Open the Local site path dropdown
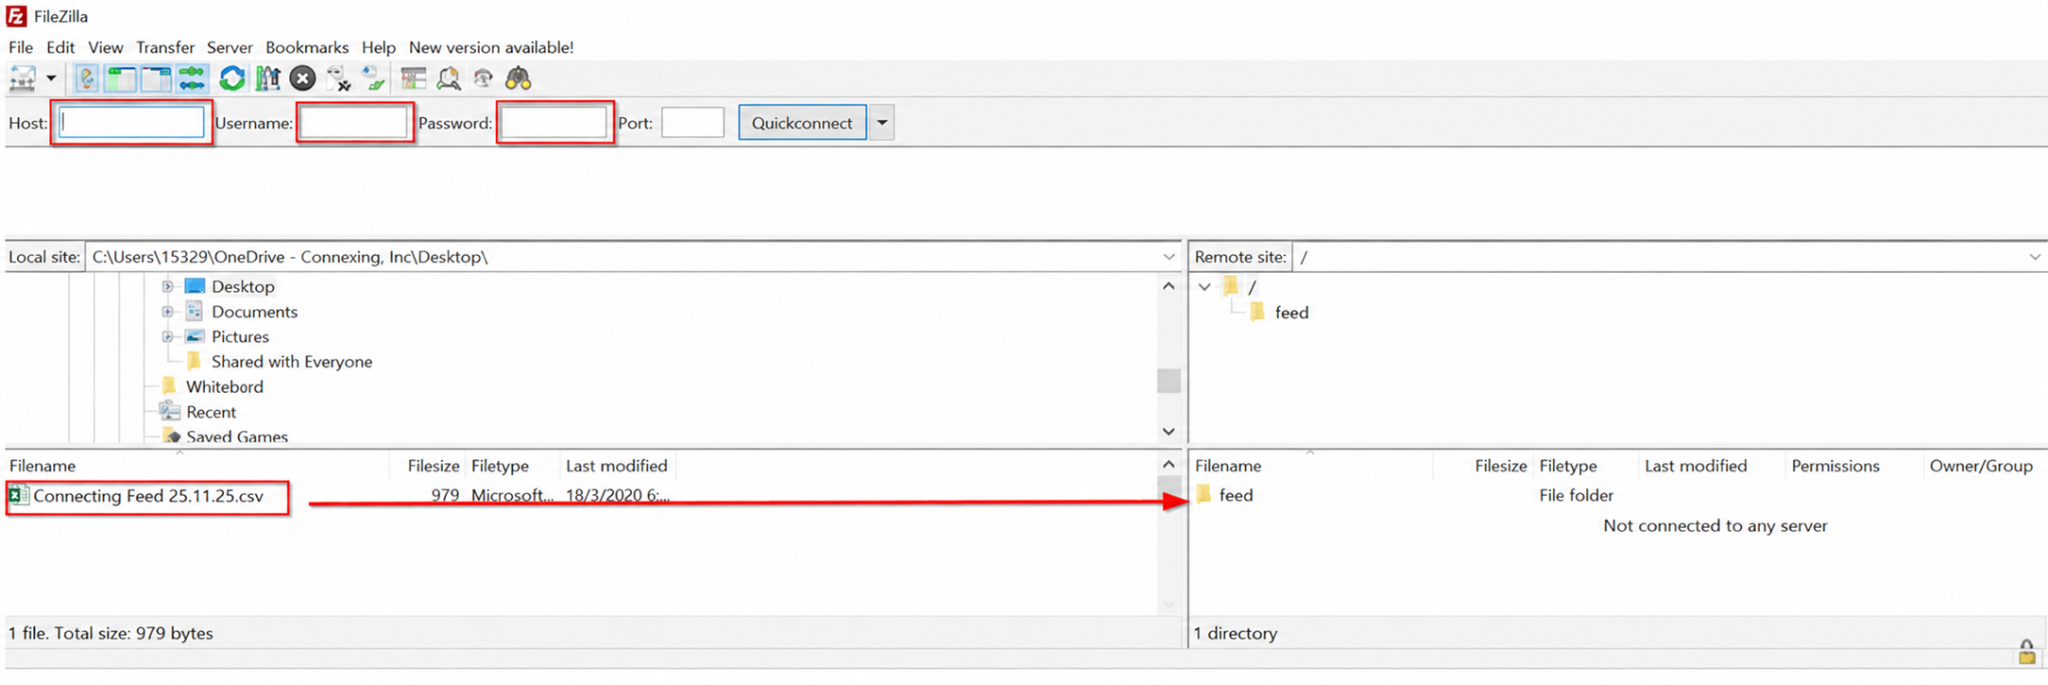2048x685 pixels. tap(1168, 257)
